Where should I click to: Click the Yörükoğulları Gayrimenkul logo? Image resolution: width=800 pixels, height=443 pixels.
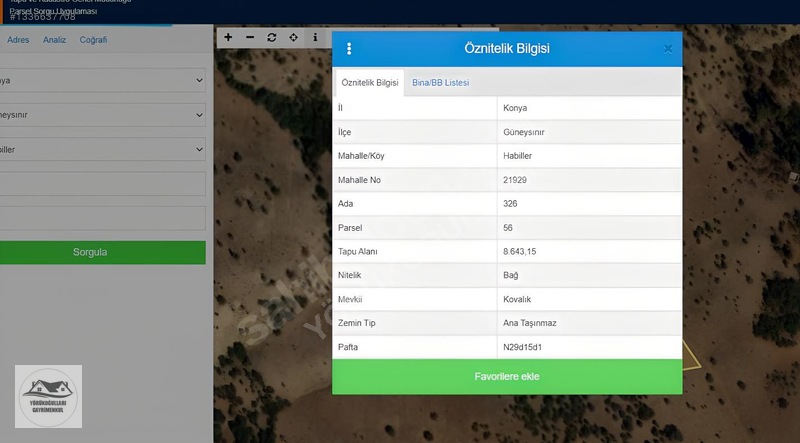click(x=48, y=397)
